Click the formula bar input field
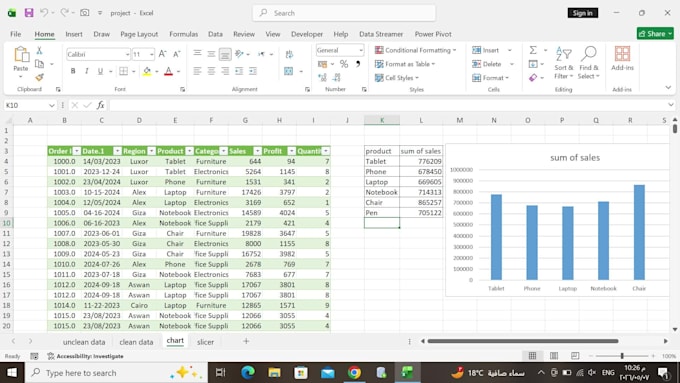This screenshot has width=680, height=383. pyautogui.click(x=389, y=105)
